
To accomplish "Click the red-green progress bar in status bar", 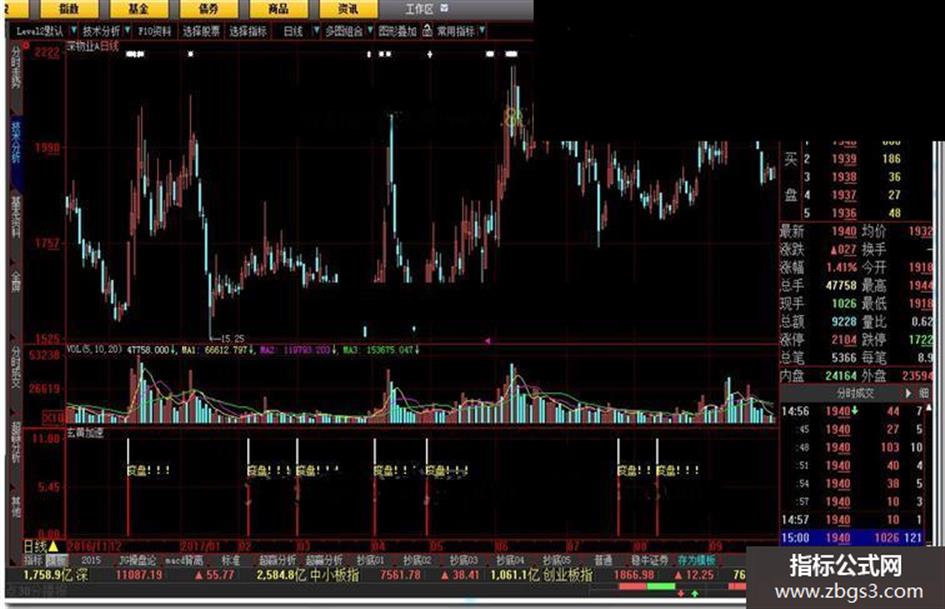I will (x=647, y=586).
